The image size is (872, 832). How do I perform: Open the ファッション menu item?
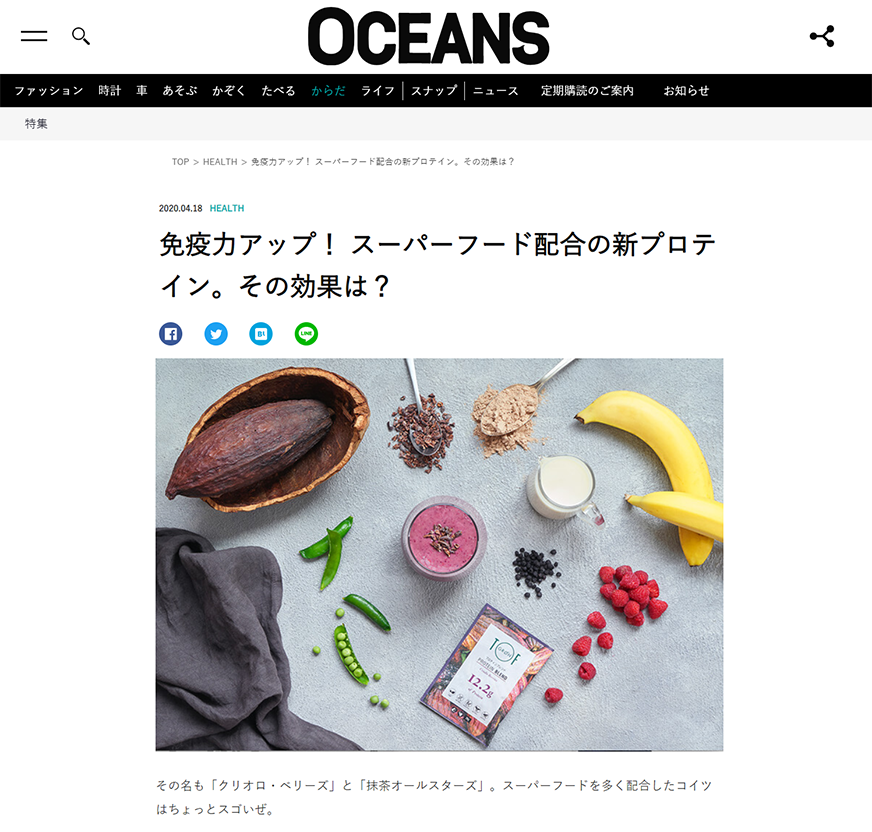click(49, 91)
